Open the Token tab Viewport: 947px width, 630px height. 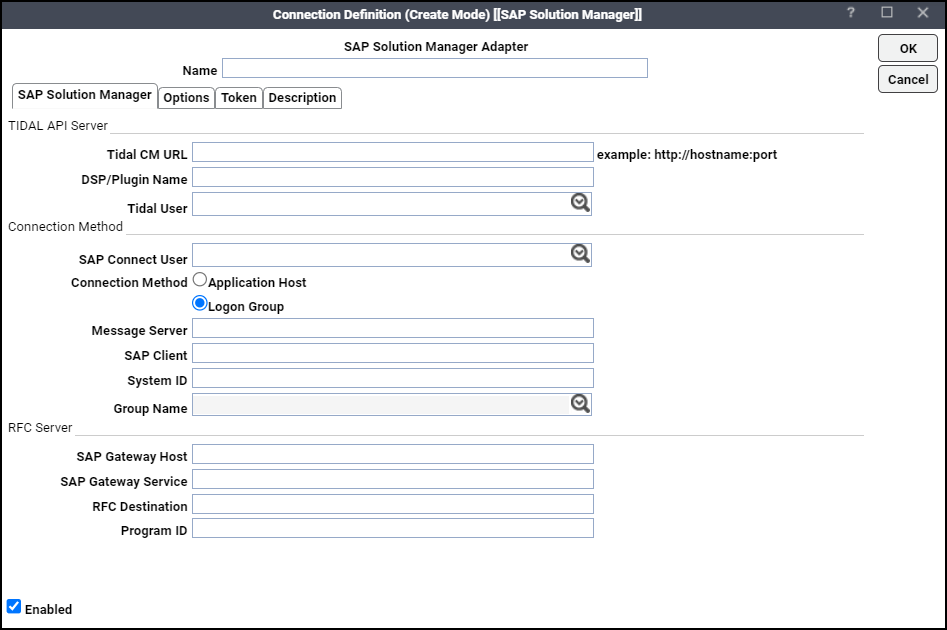239,98
